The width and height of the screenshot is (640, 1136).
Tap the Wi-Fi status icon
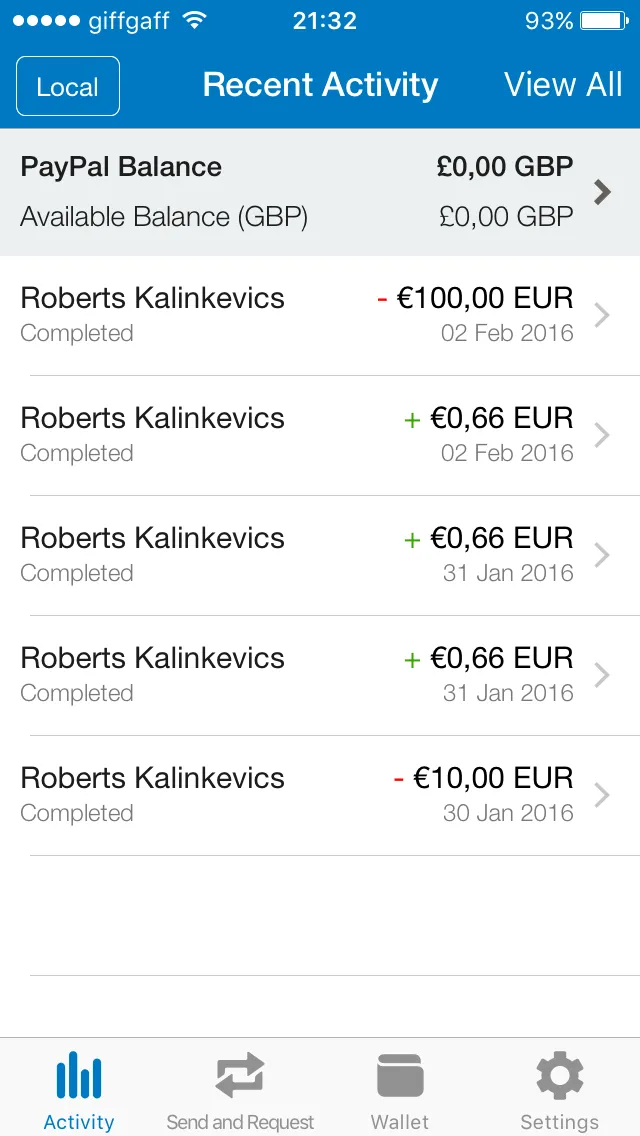tap(194, 20)
